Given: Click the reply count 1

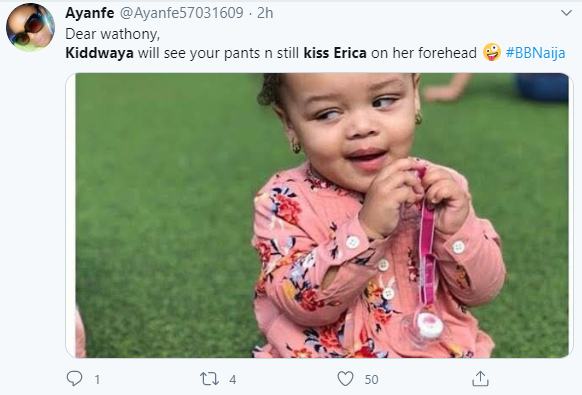Looking at the screenshot, I should coord(97,379).
